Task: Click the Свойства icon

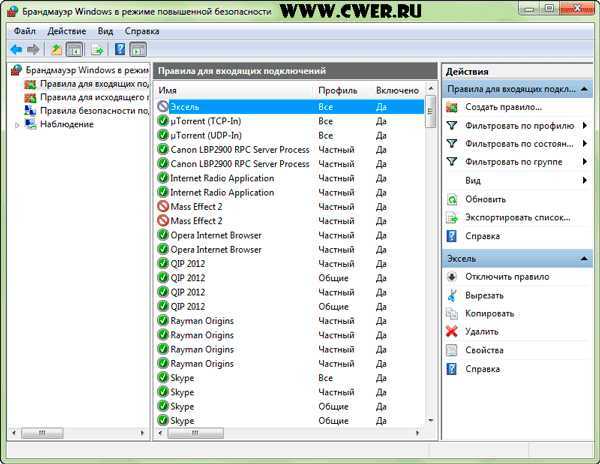Action: coord(452,350)
